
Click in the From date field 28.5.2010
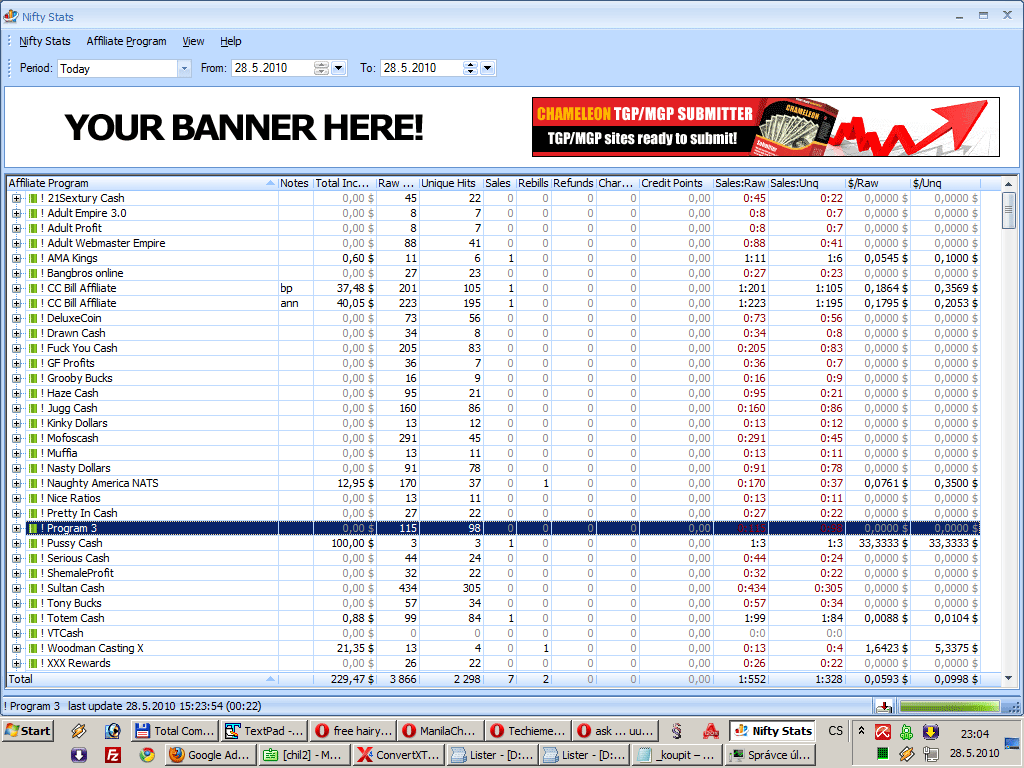(x=272, y=68)
